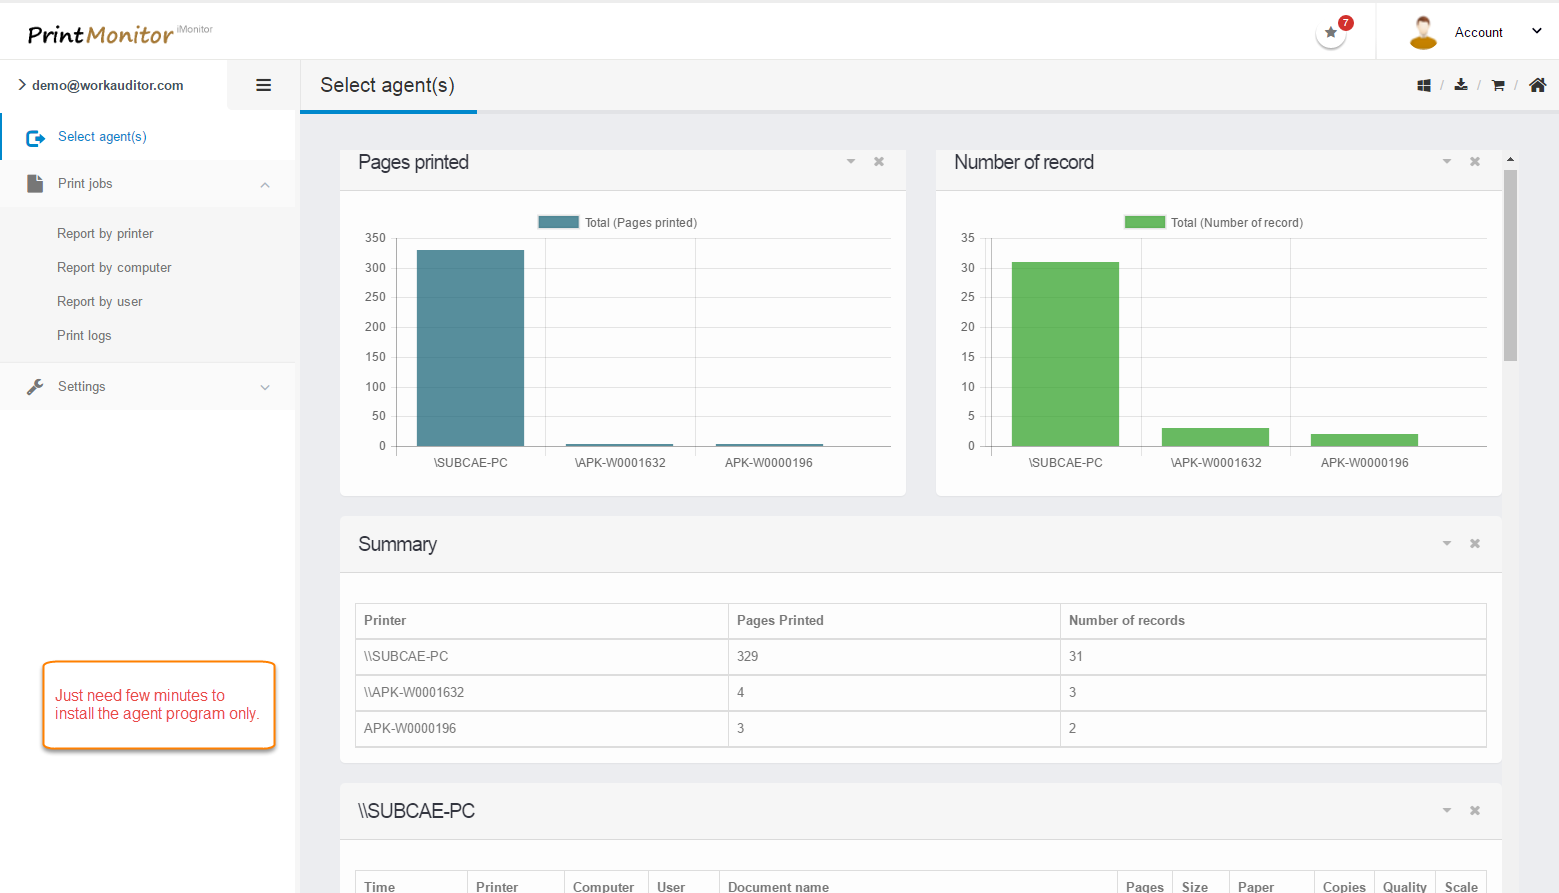Open the shopping cart icon
The image size is (1559, 893).
pyautogui.click(x=1498, y=86)
